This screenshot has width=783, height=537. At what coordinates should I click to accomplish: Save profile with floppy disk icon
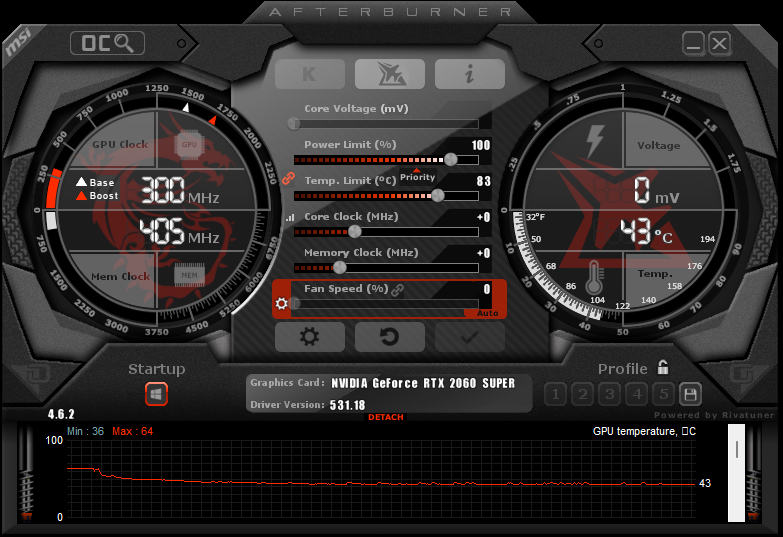pyautogui.click(x=690, y=395)
